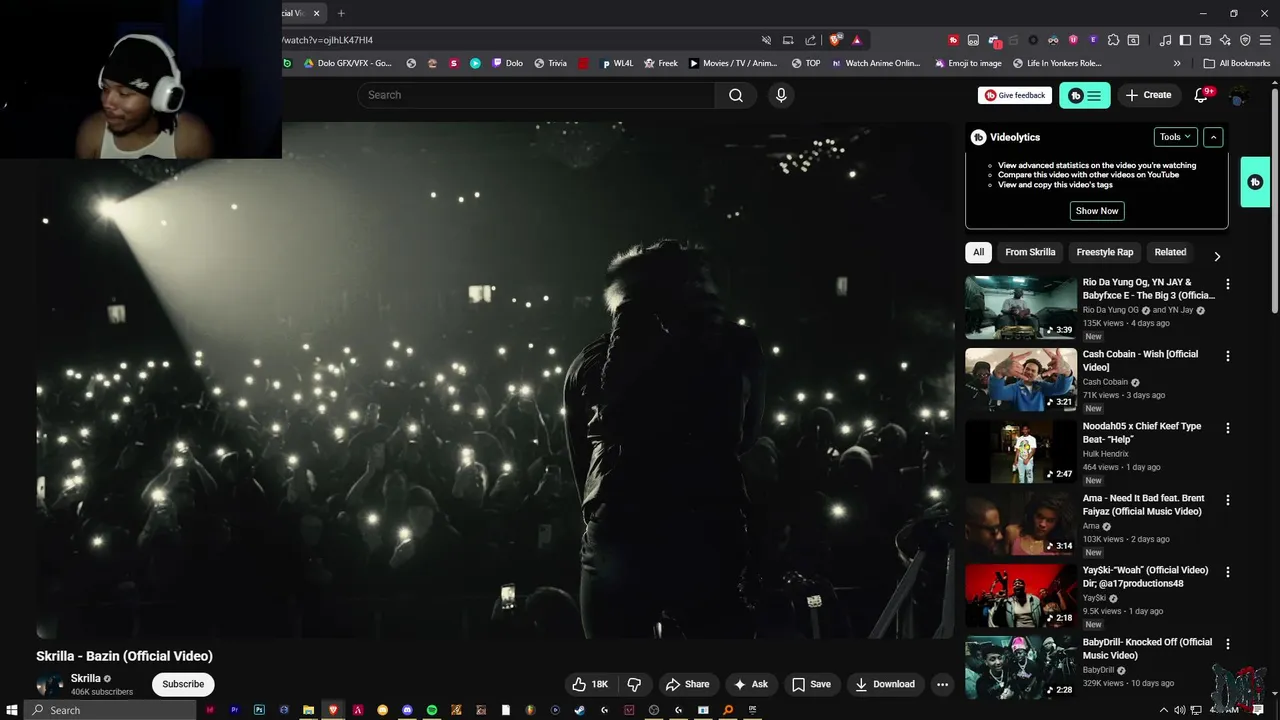Save video to a playlist

(811, 684)
